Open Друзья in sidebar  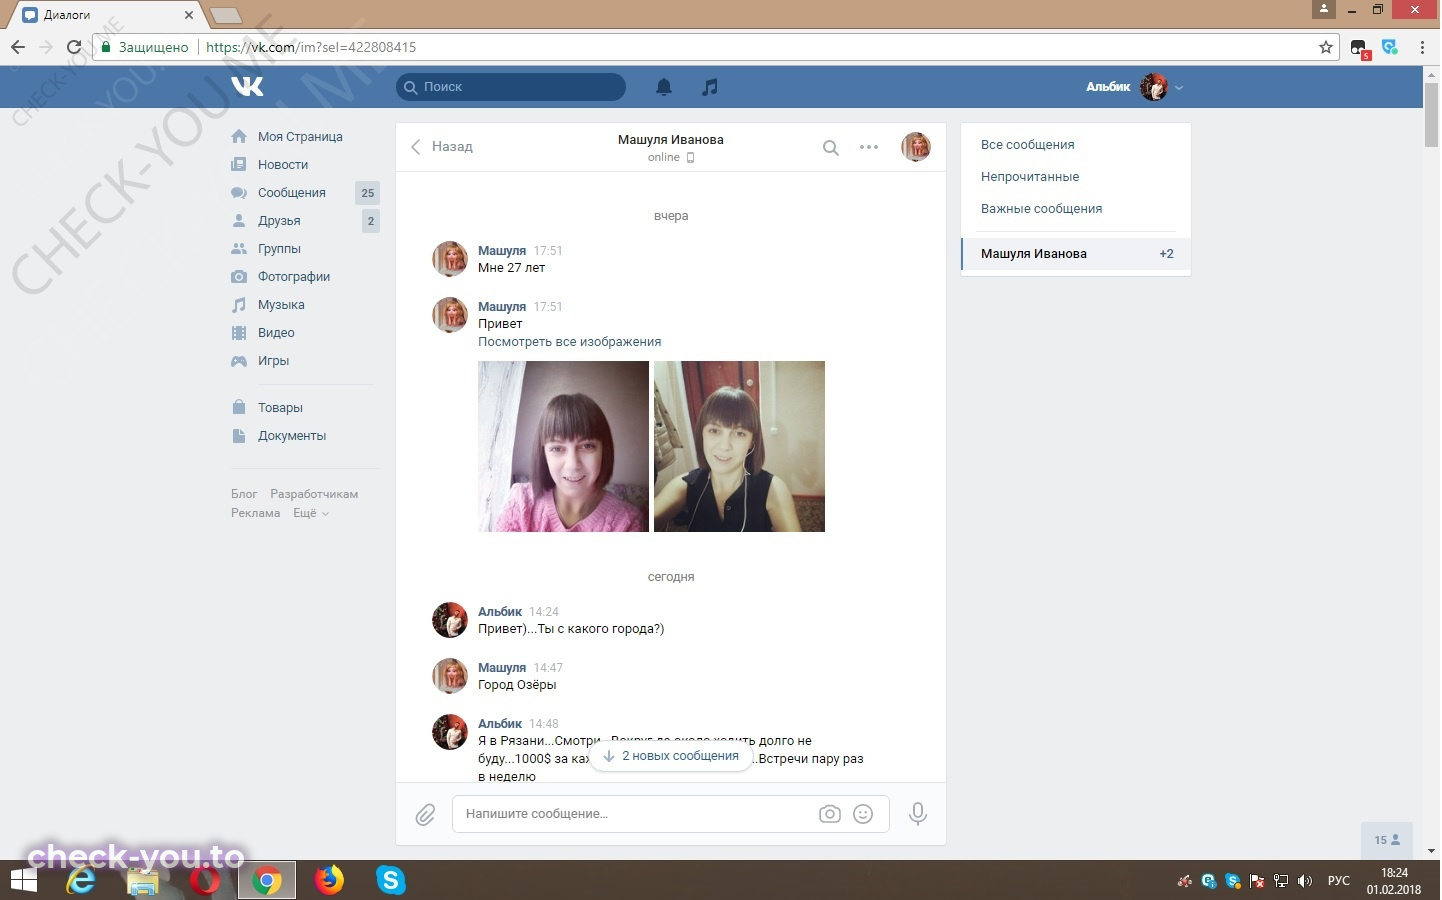point(279,221)
